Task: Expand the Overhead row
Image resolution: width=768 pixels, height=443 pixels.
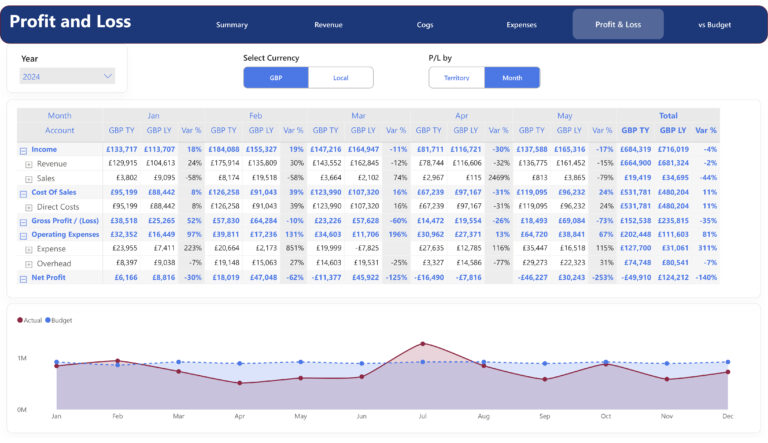Action: [27, 263]
